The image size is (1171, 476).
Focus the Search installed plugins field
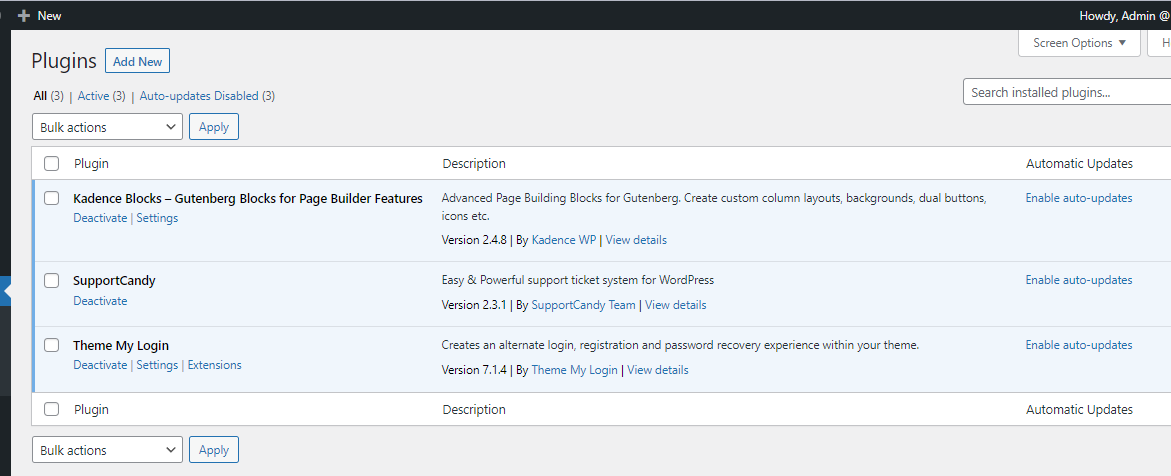click(1066, 92)
